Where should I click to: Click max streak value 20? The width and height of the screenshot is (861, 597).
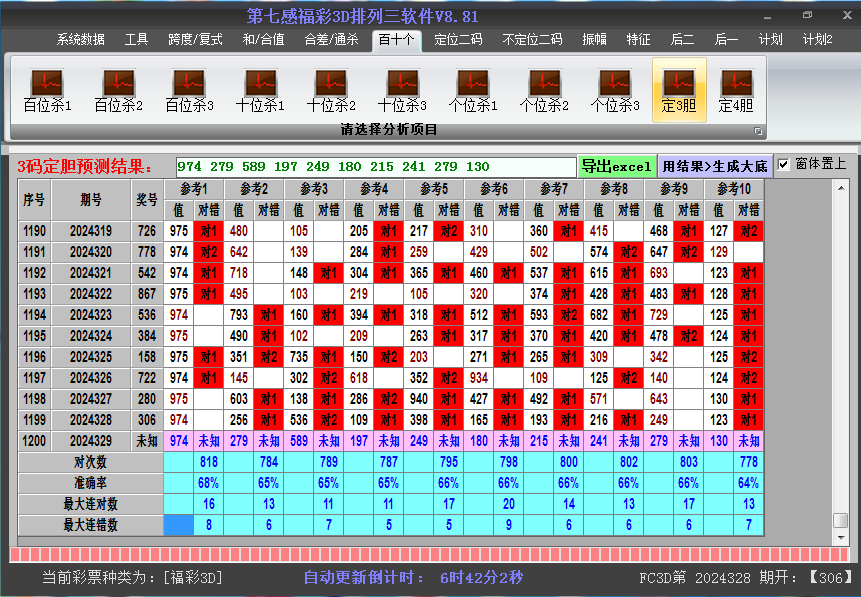click(x=508, y=504)
